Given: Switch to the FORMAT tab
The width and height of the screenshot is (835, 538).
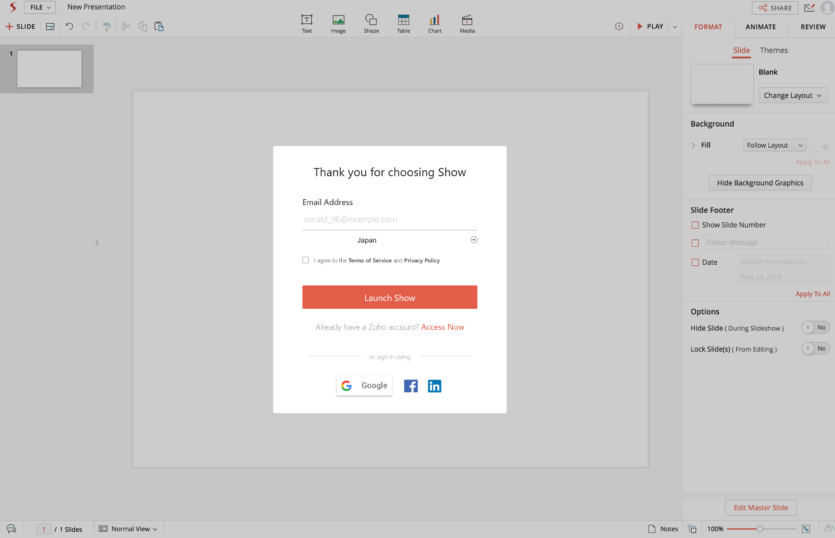Looking at the screenshot, I should tap(708, 27).
